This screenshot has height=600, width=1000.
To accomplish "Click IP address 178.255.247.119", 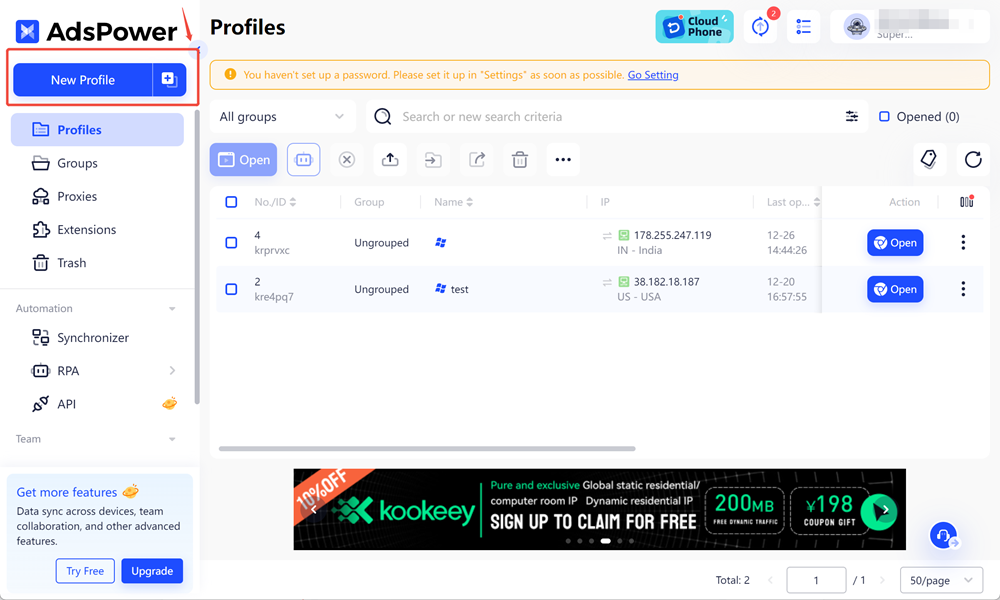I will point(672,235).
